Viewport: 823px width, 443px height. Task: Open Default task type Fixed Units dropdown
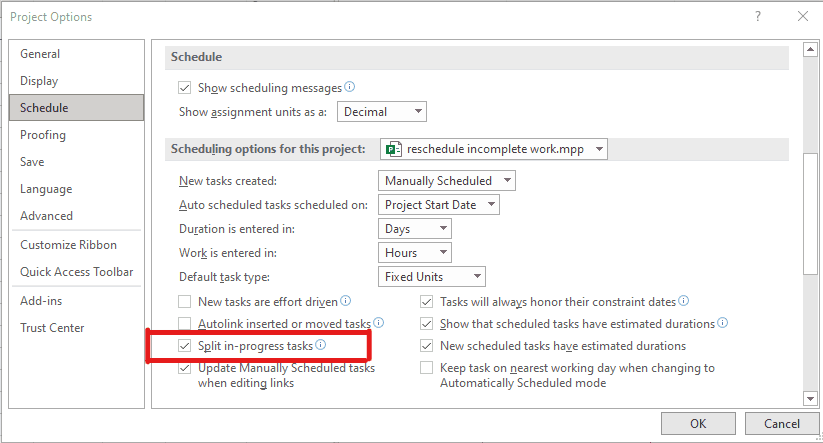[431, 277]
